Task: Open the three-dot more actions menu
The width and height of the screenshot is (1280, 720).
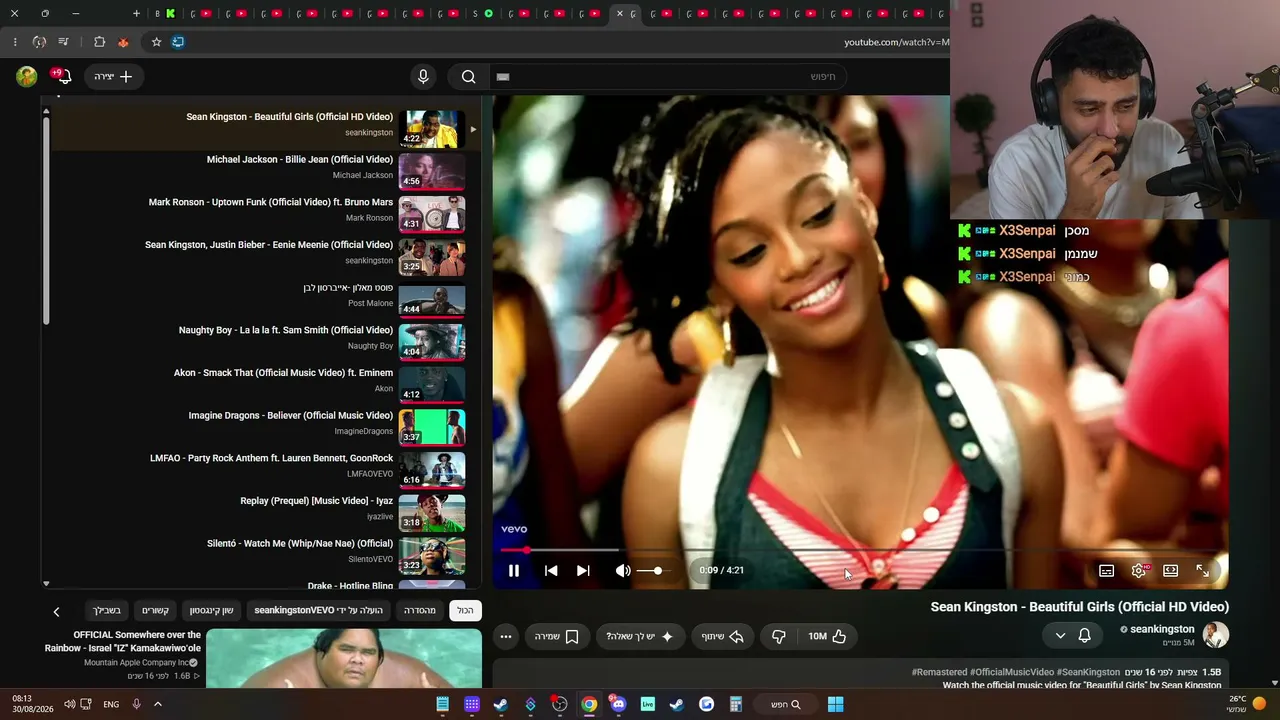Action: (506, 636)
